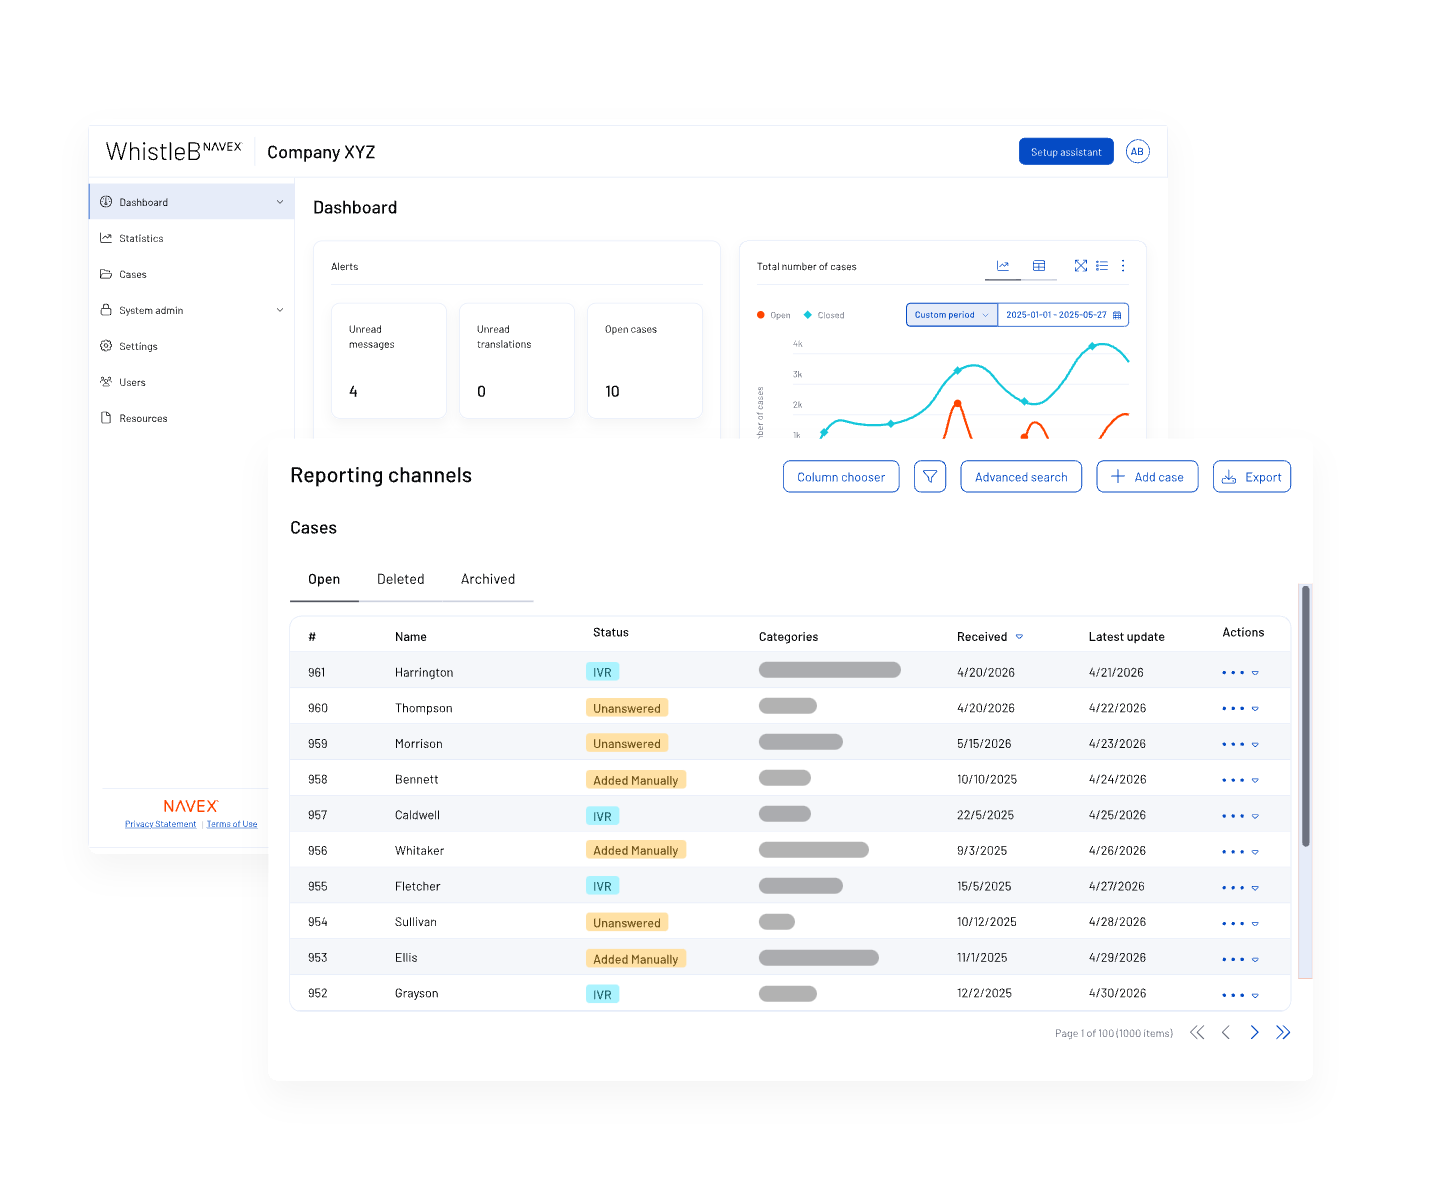The image size is (1440, 1200).
Task: Open action dropdown arrow for case 952 Grayson
Action: coord(1255,996)
